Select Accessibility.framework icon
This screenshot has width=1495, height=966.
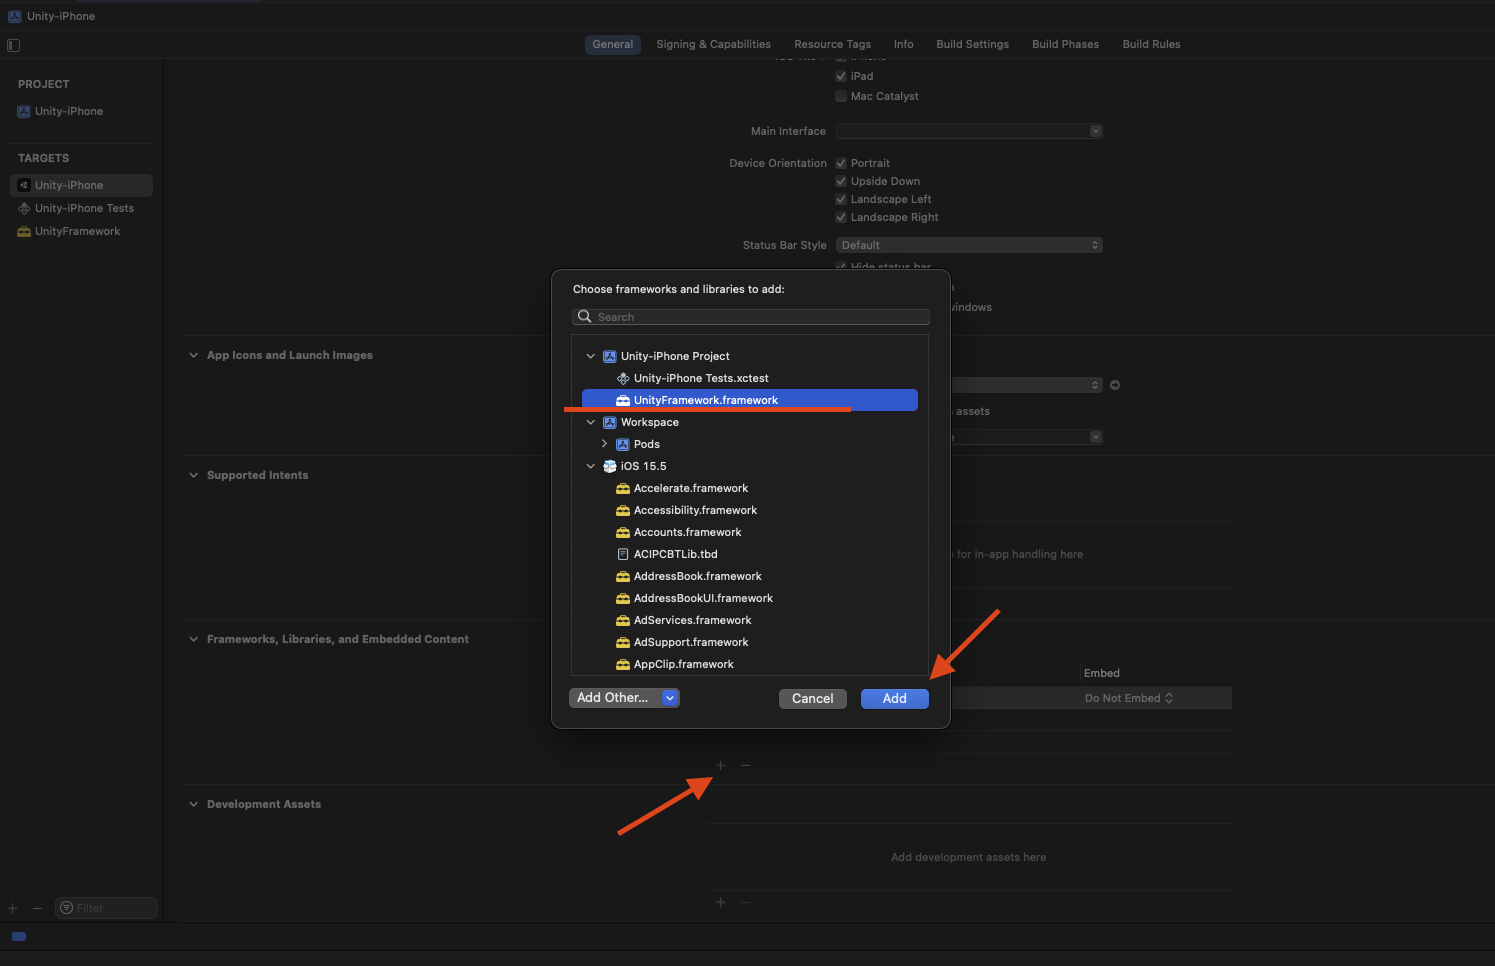point(623,510)
